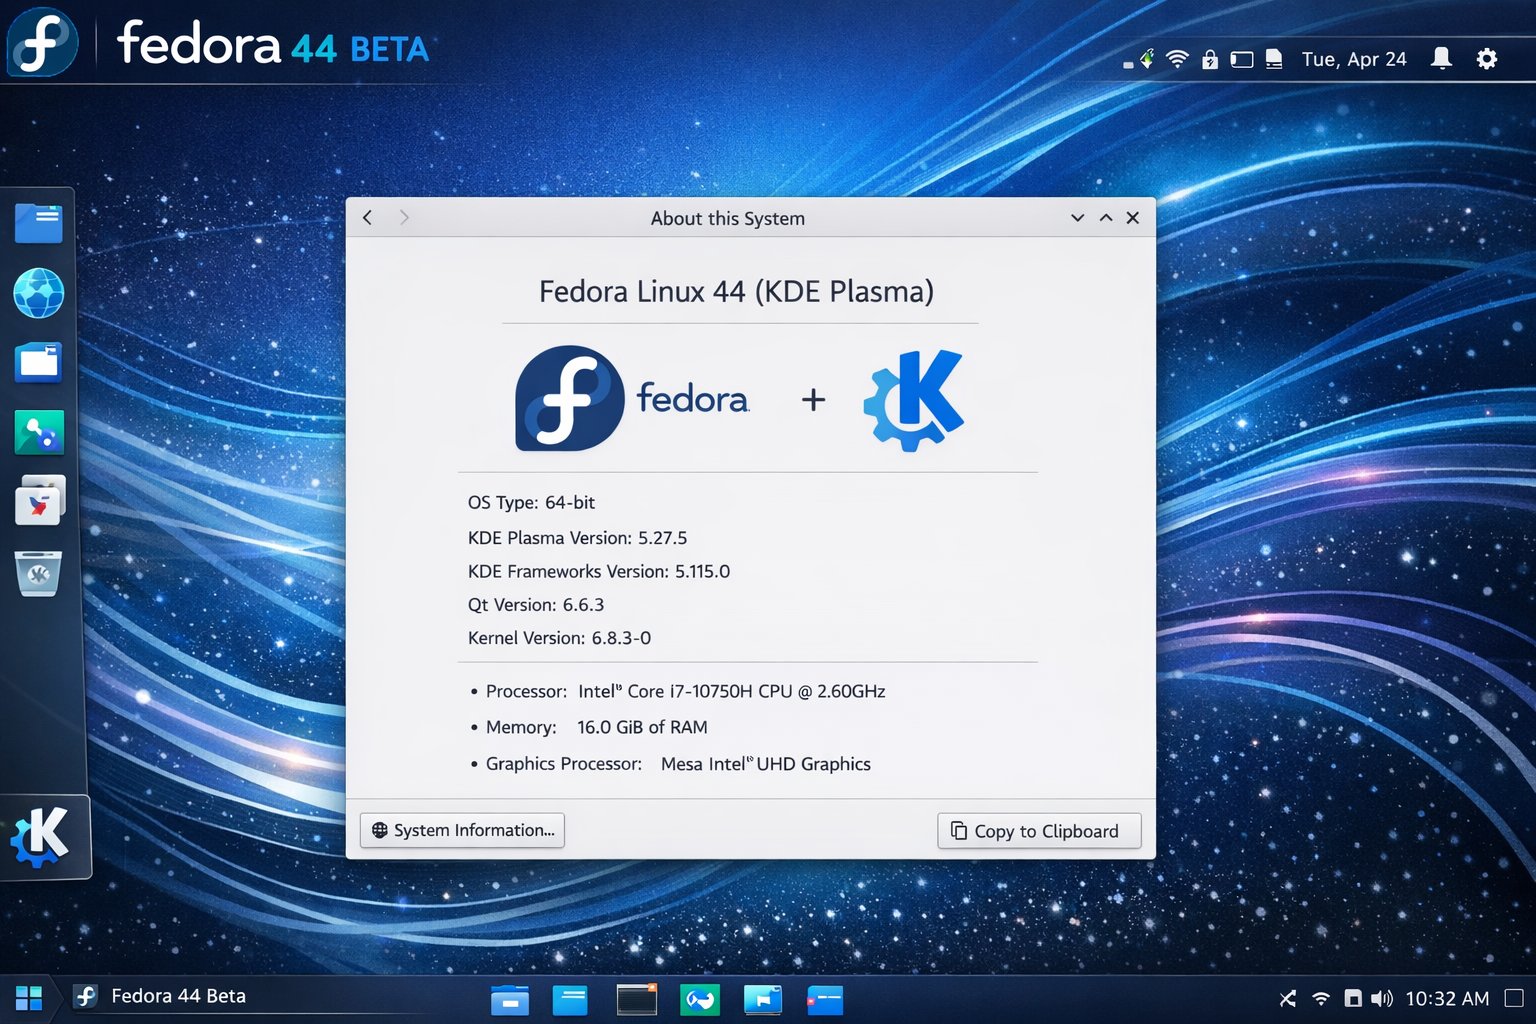
Task: Select the screen lock icon in the system tray
Action: tap(1210, 59)
